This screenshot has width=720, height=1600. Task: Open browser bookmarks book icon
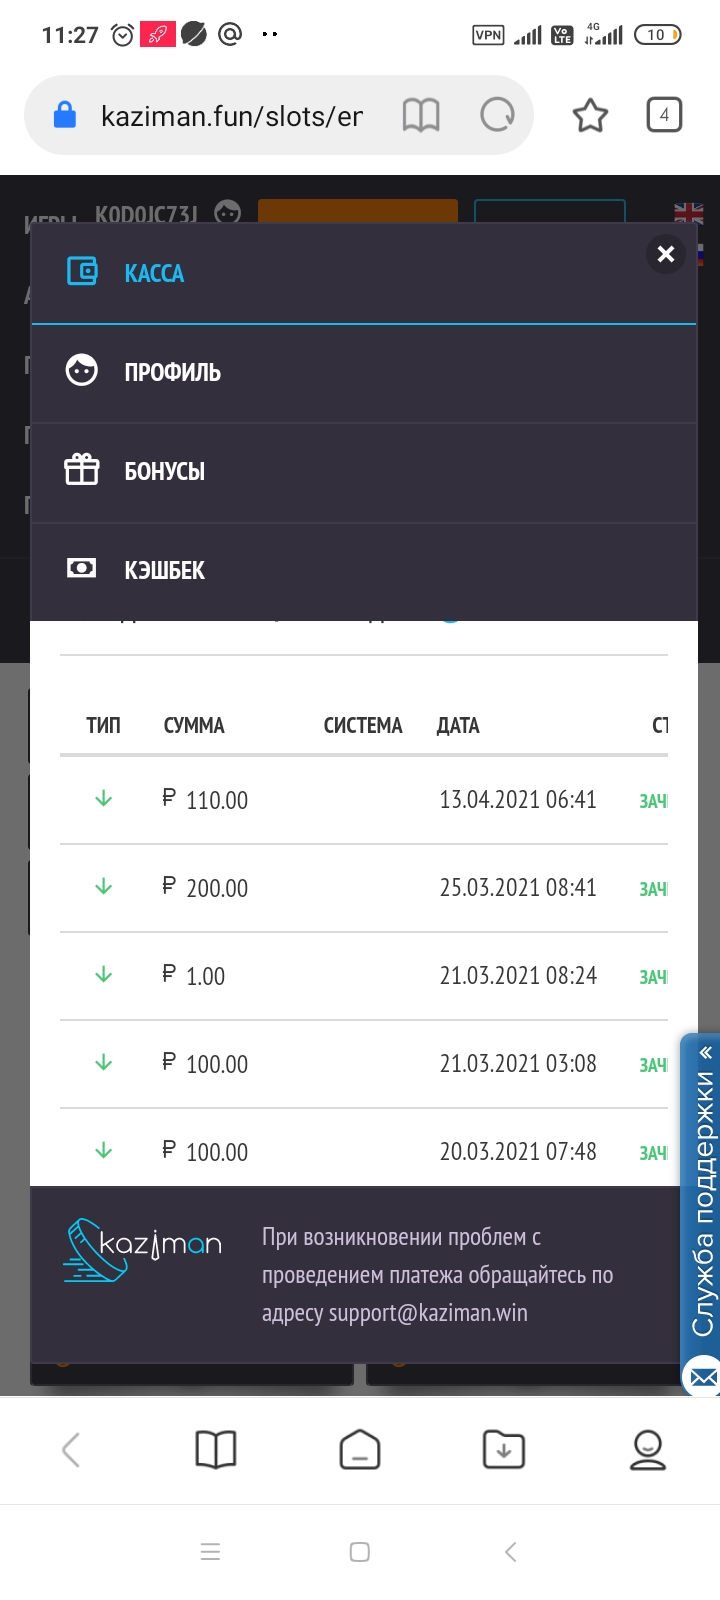(x=216, y=1449)
